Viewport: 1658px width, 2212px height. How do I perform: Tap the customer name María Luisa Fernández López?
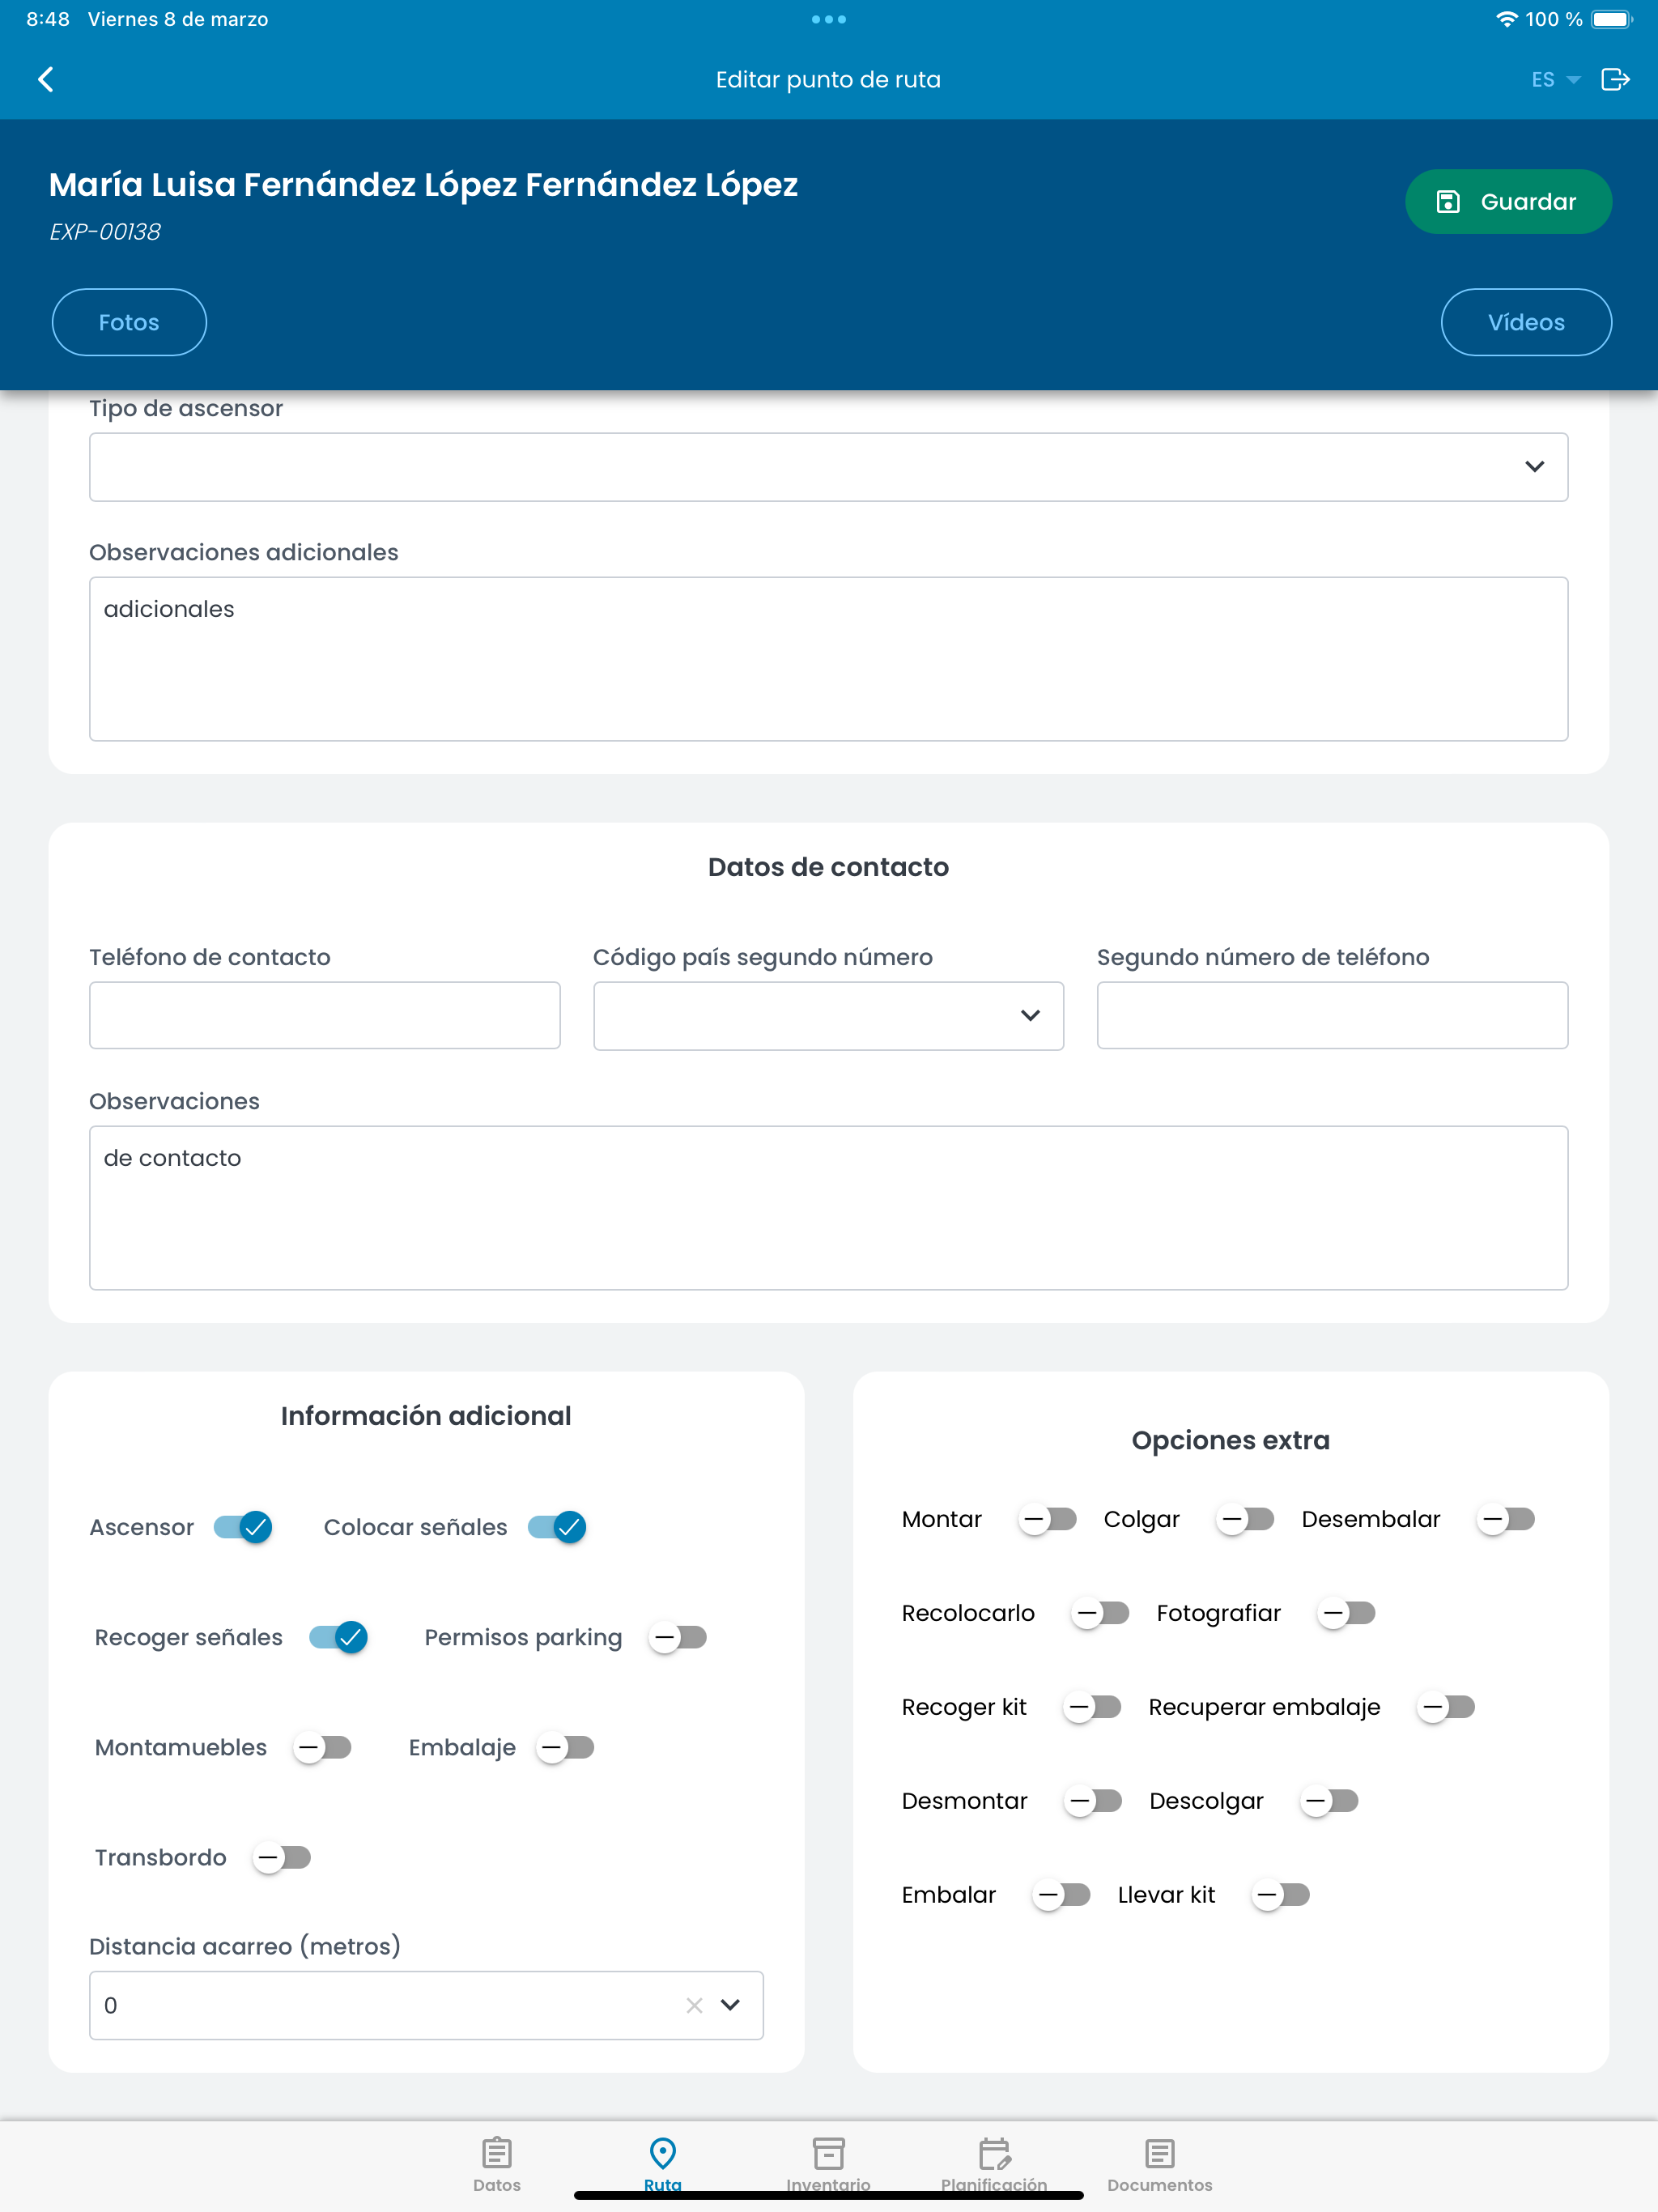tap(423, 184)
